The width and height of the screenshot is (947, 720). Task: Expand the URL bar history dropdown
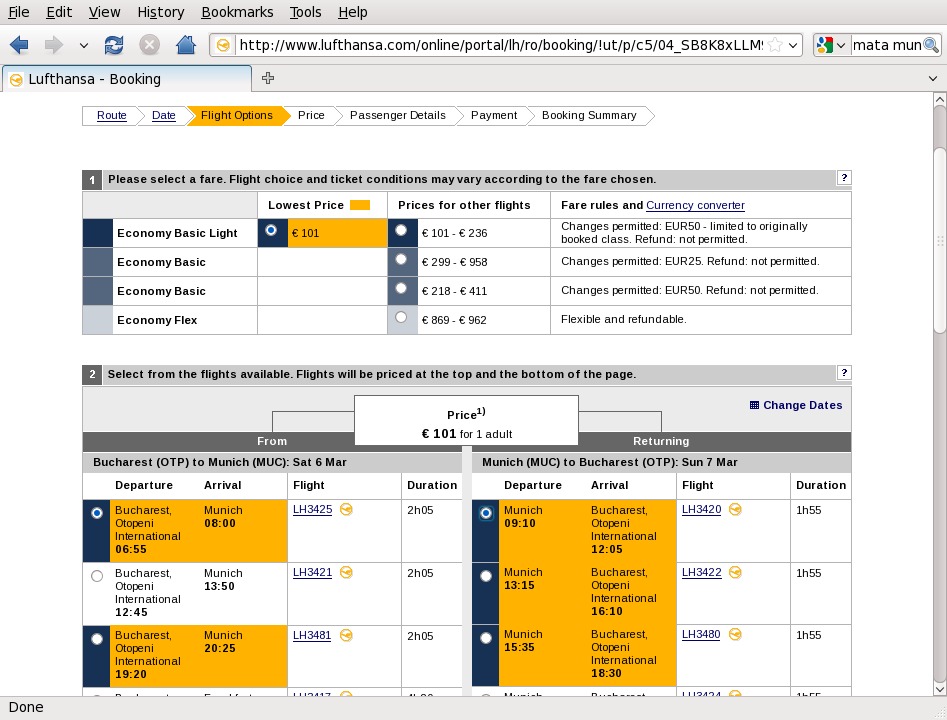(x=793, y=45)
